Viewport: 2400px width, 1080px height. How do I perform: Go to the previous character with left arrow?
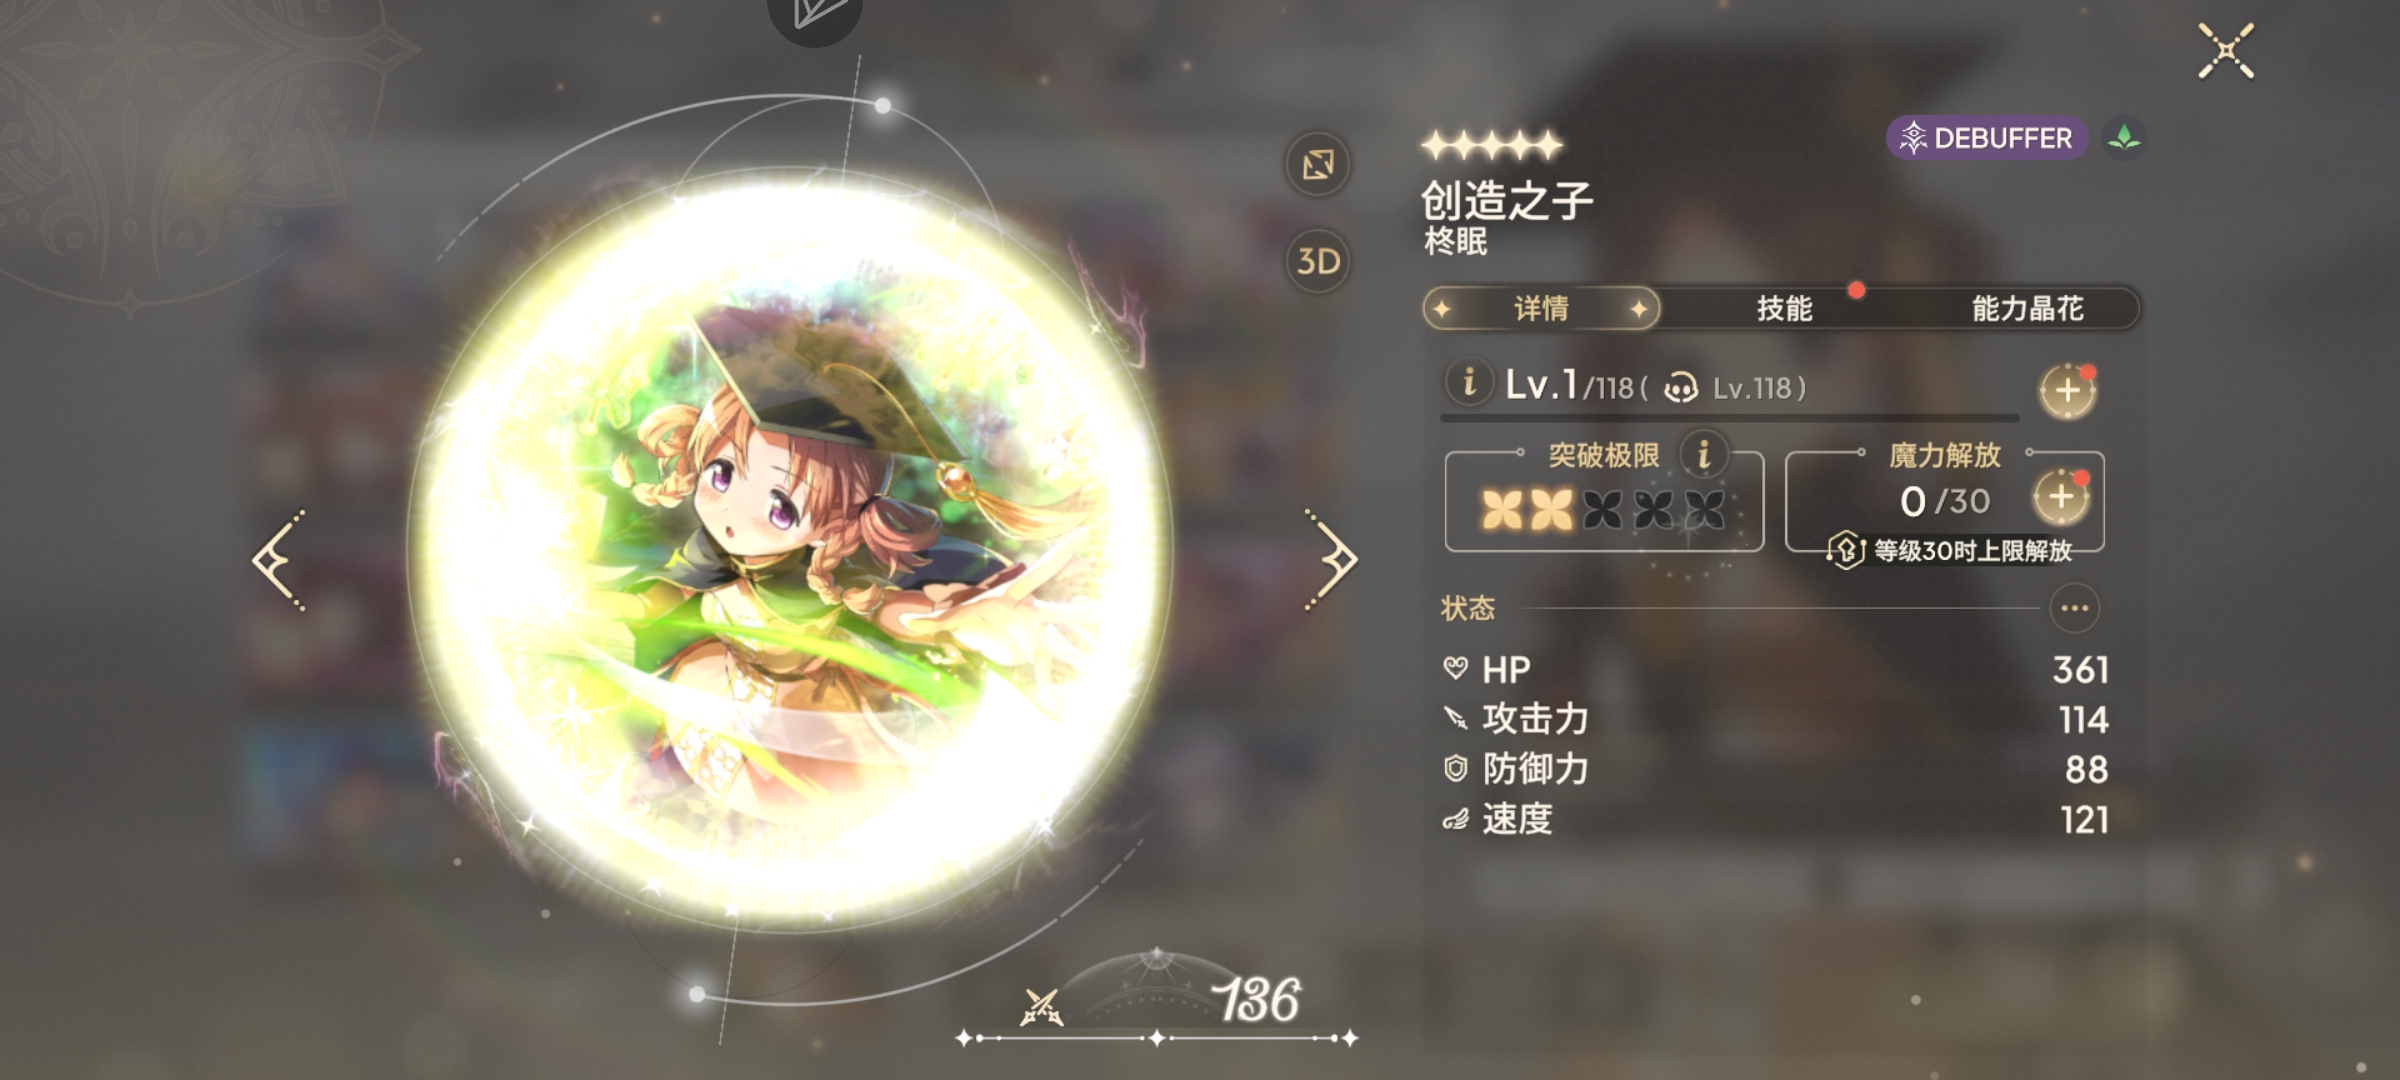click(279, 560)
